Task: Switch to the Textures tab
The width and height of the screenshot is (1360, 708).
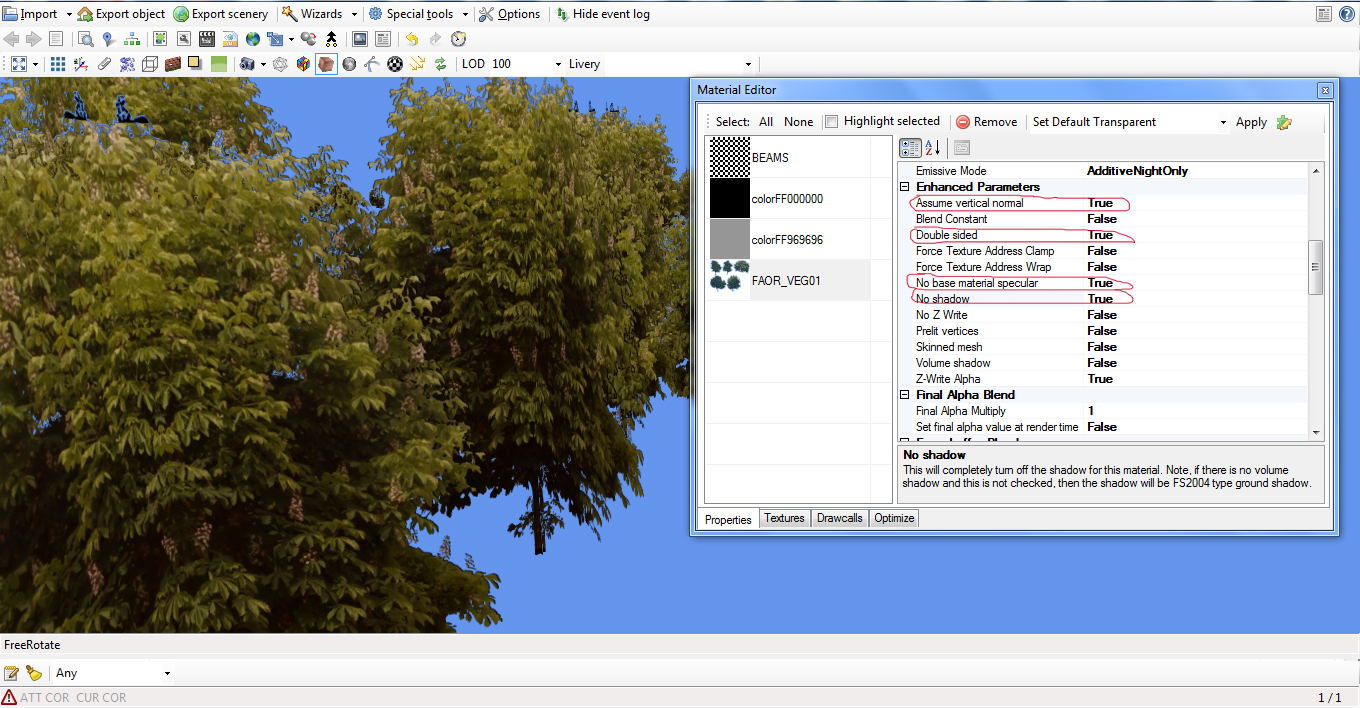Action: (784, 518)
